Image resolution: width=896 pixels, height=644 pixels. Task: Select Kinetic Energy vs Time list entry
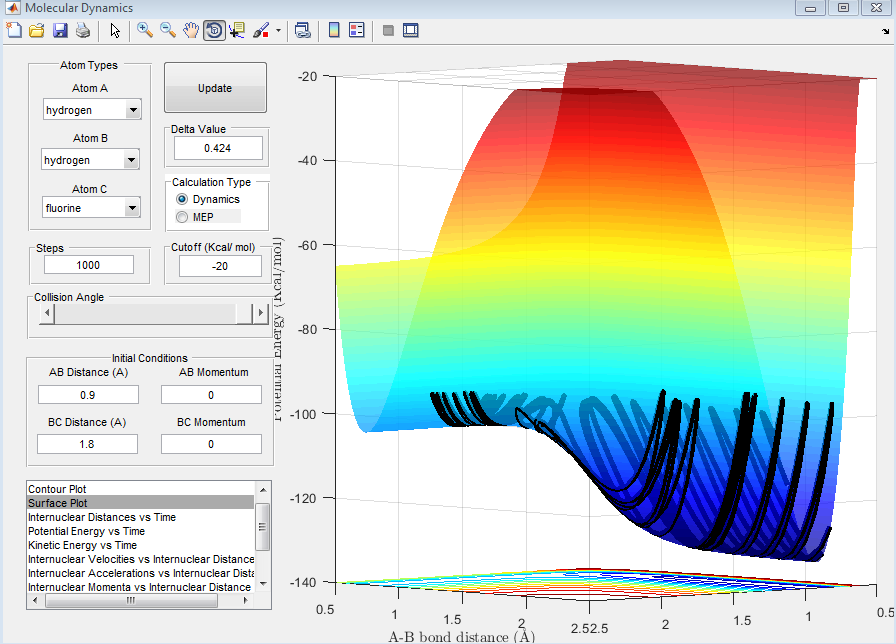coord(82,545)
